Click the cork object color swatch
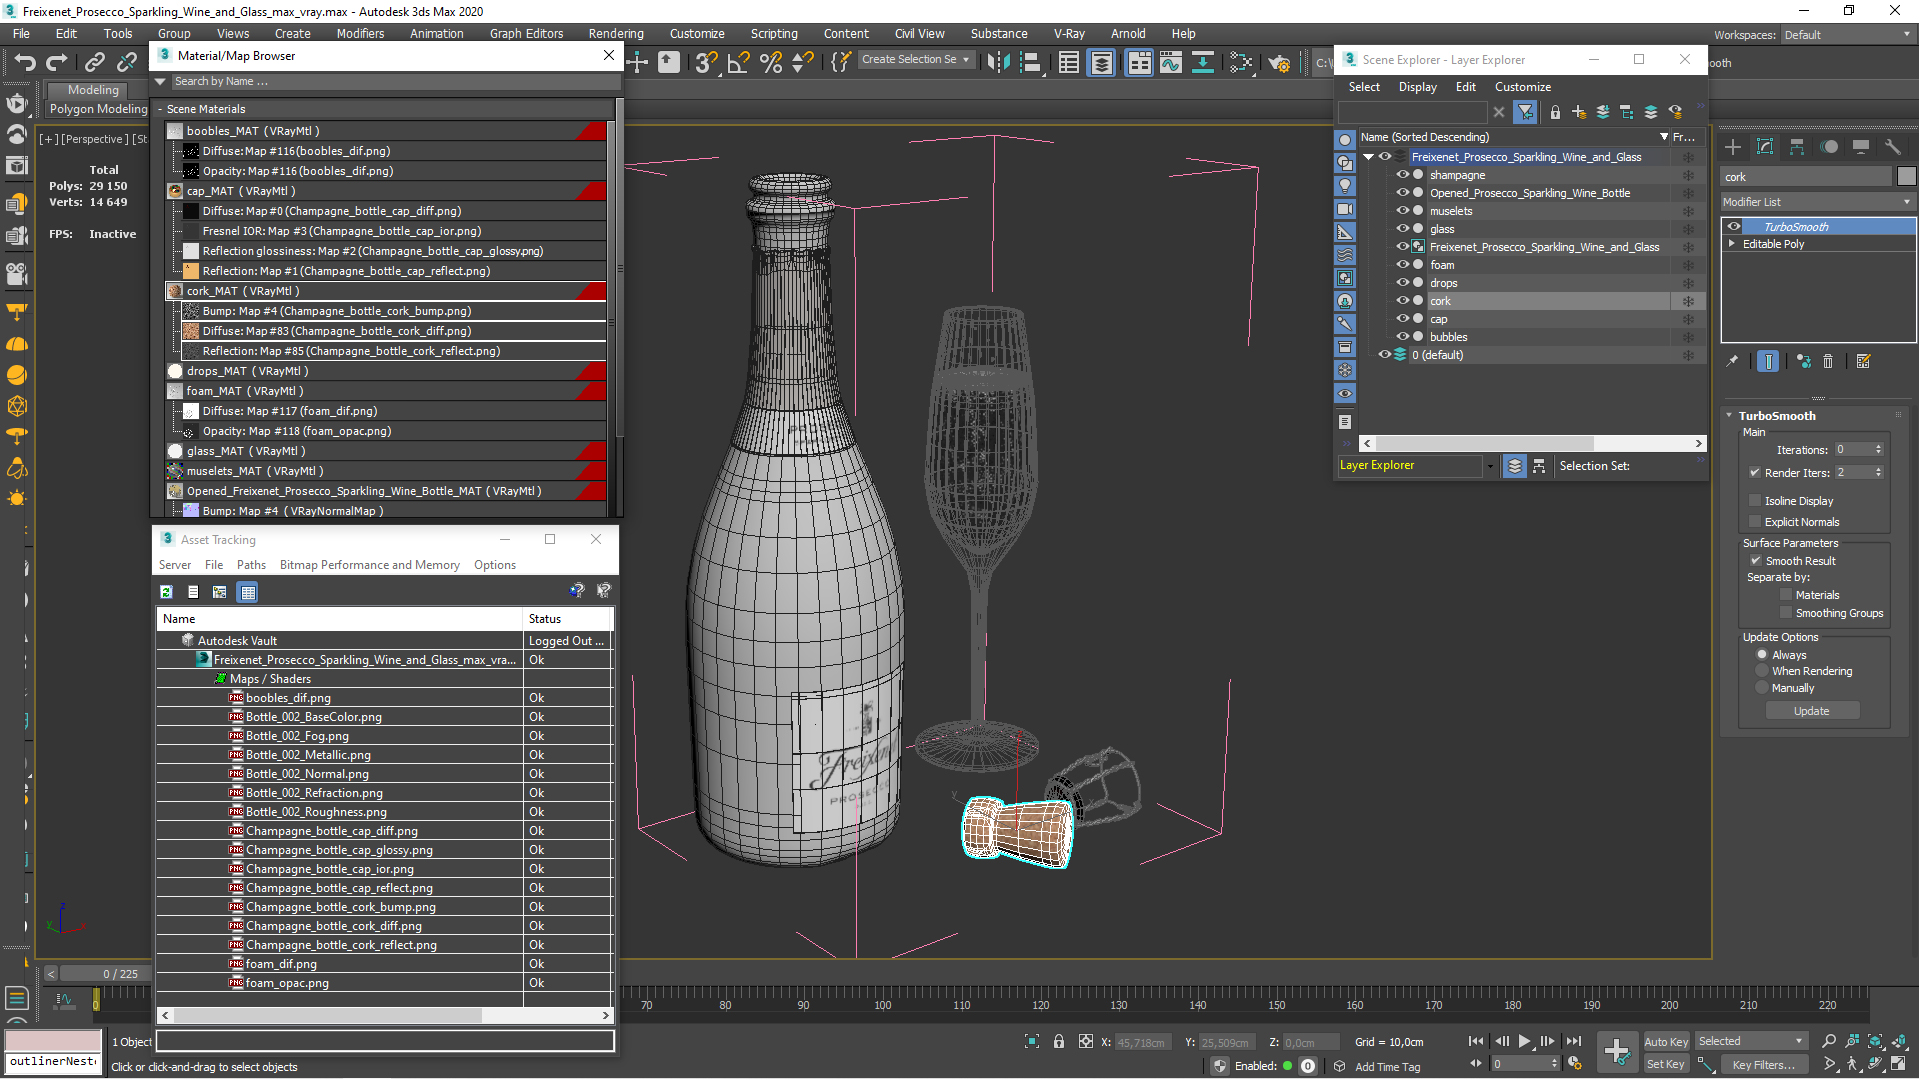1920x1080 pixels. 1906,177
